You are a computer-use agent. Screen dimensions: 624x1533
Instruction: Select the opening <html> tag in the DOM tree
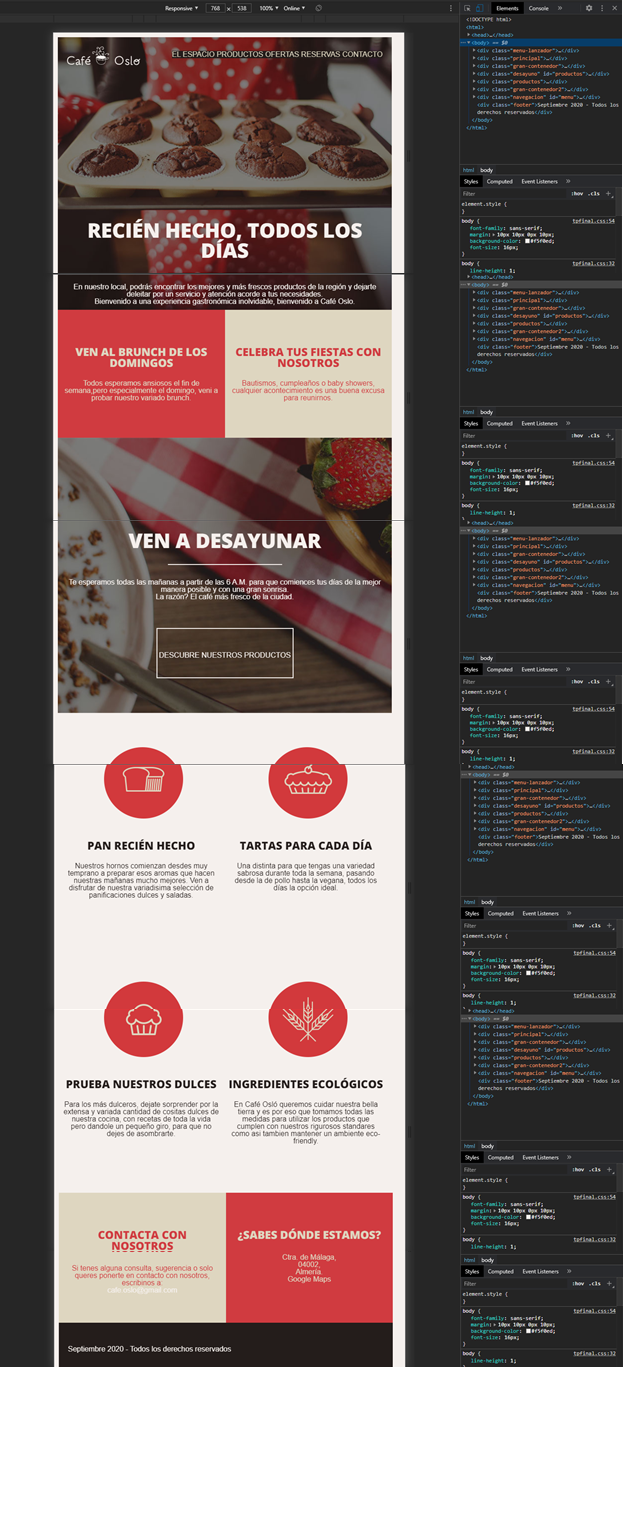point(473,27)
